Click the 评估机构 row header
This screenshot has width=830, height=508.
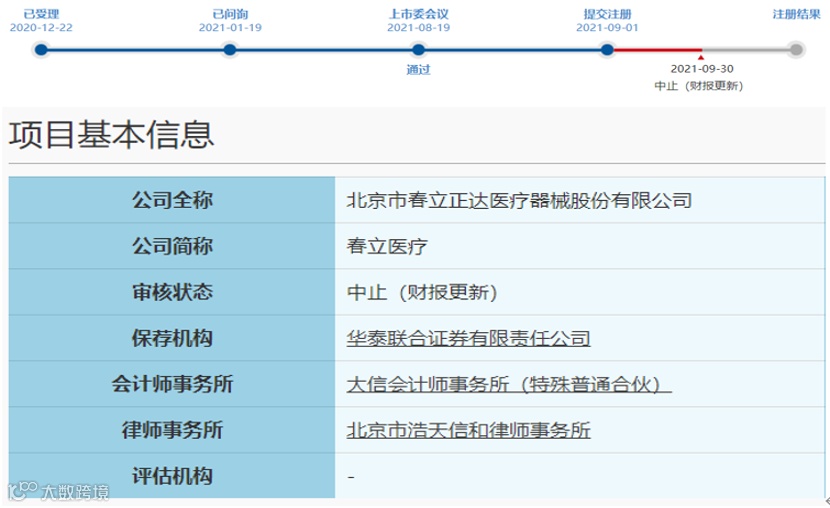(x=172, y=476)
